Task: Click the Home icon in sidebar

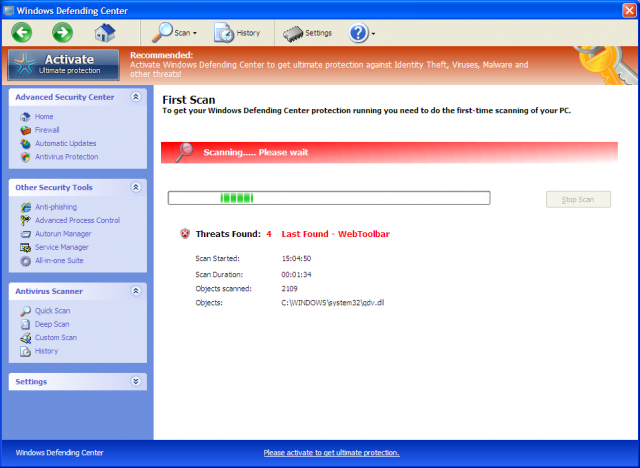Action: (25, 117)
